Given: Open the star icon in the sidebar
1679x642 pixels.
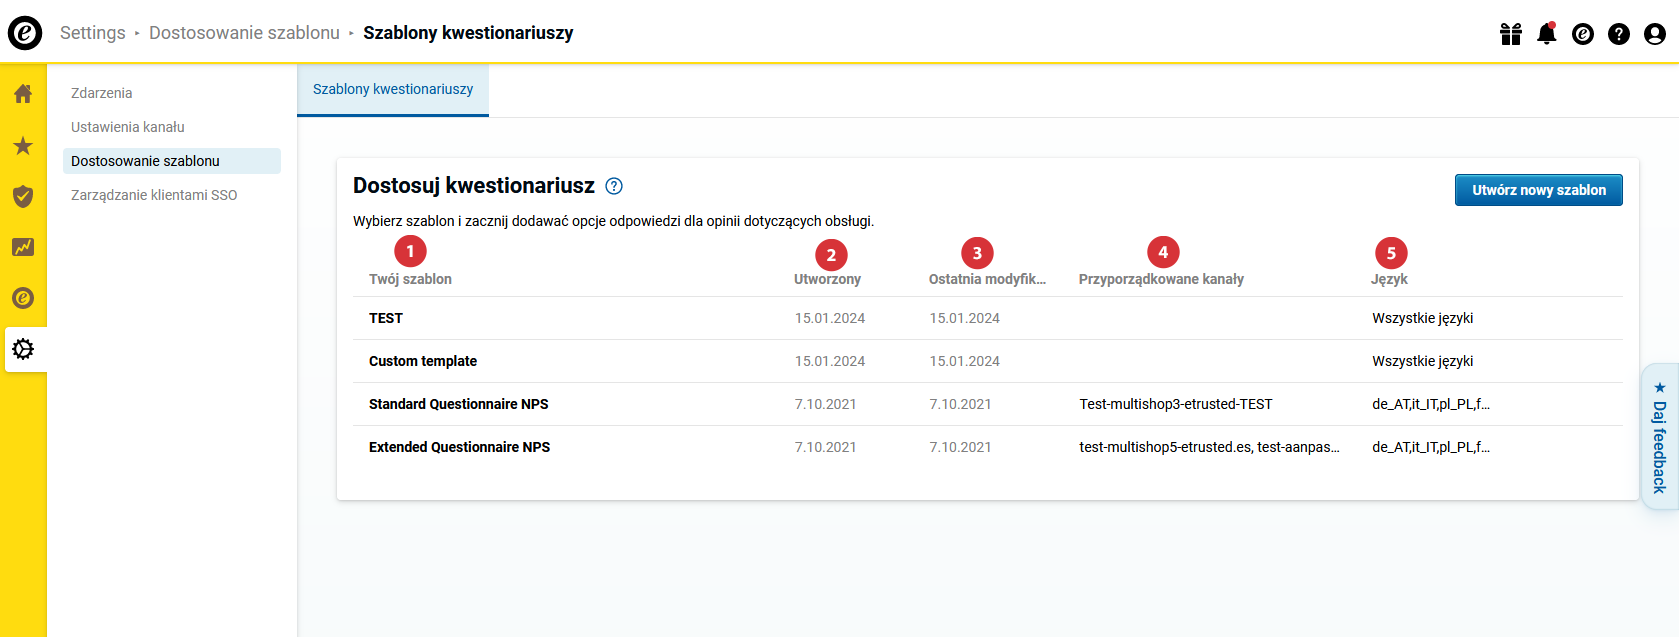Looking at the screenshot, I should click(x=23, y=146).
